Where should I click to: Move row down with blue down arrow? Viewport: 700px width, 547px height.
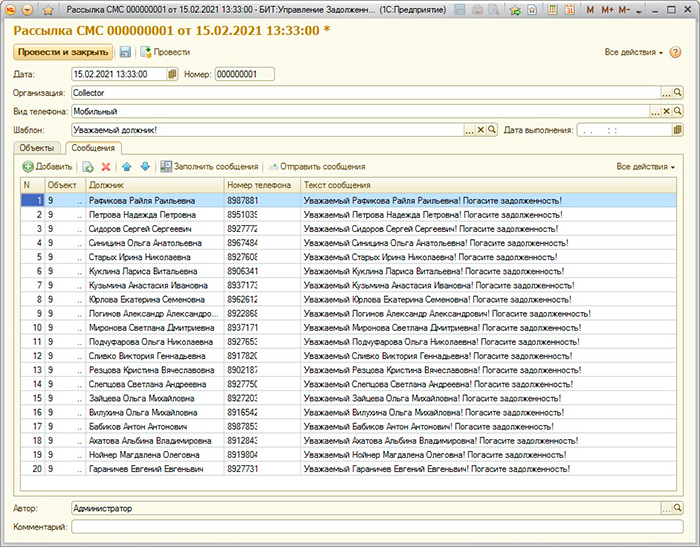145,166
